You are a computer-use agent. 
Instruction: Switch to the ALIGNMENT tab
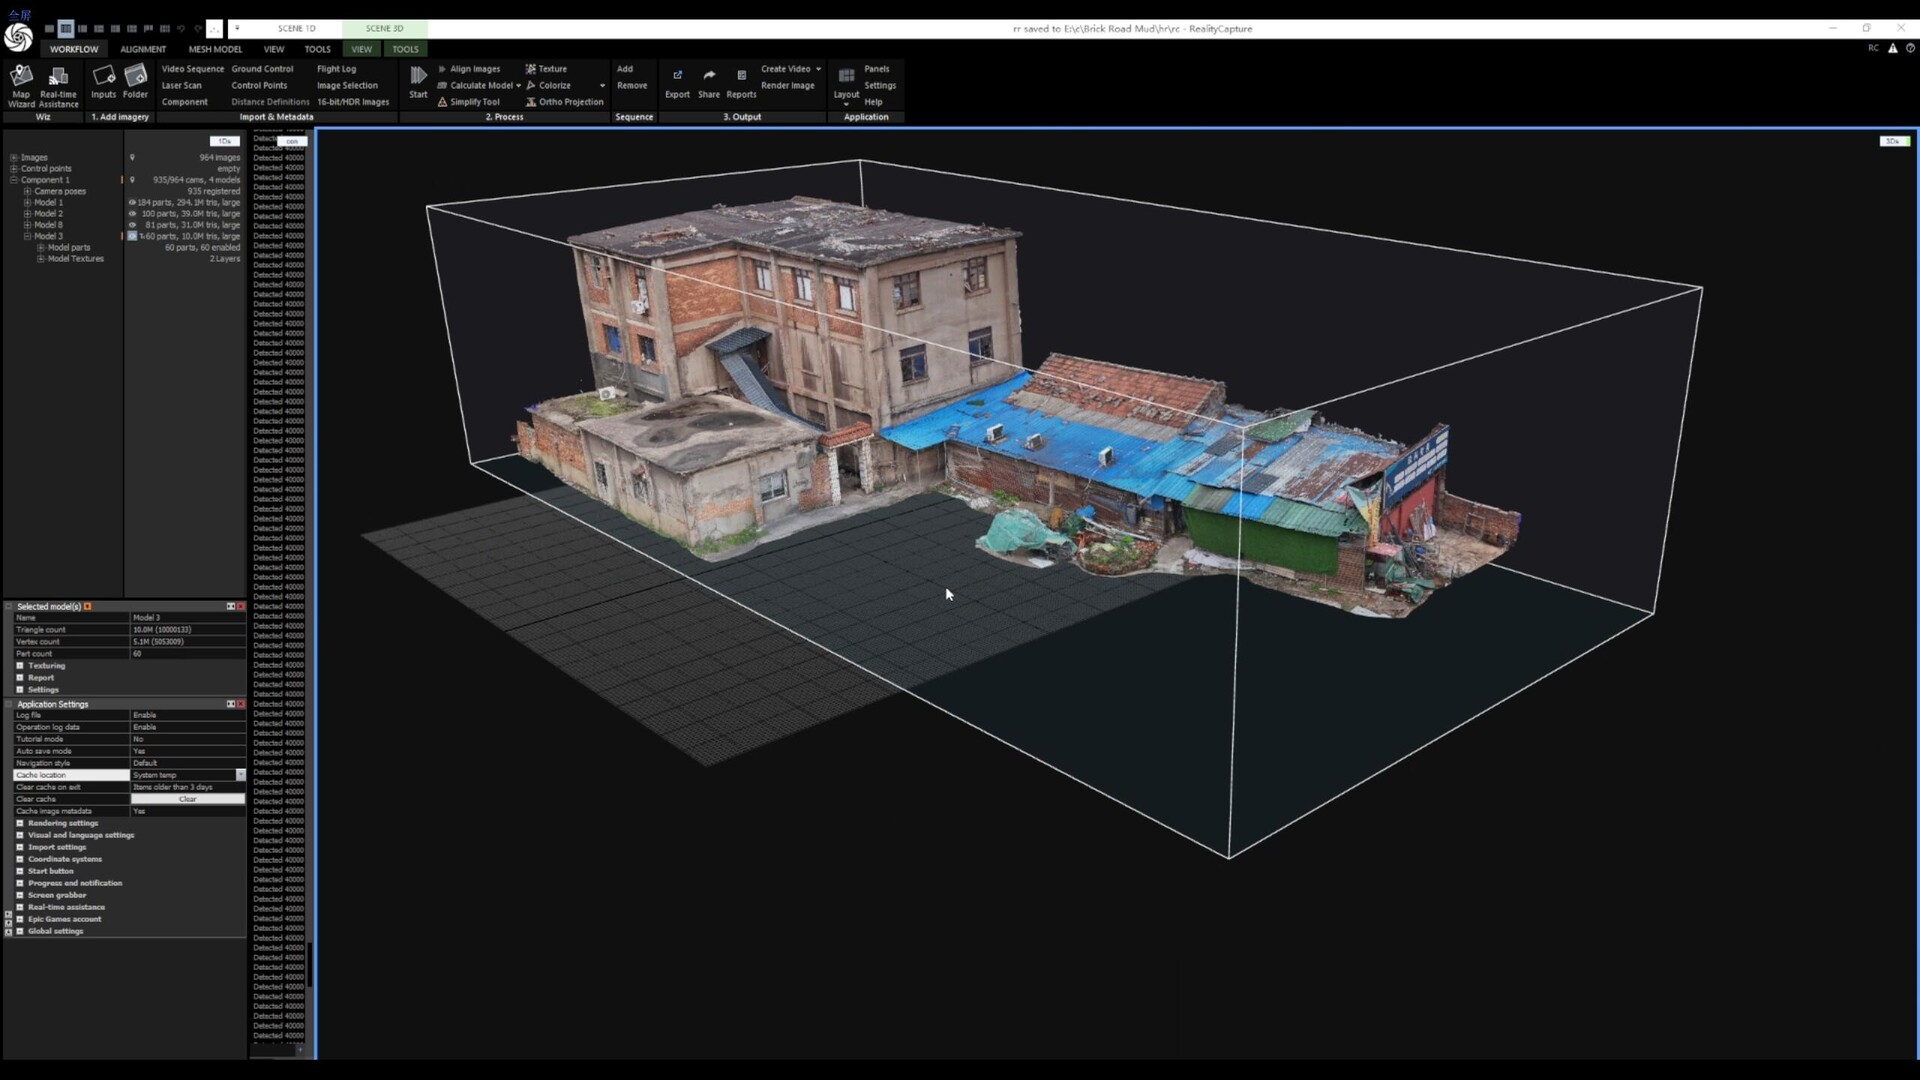tap(142, 49)
